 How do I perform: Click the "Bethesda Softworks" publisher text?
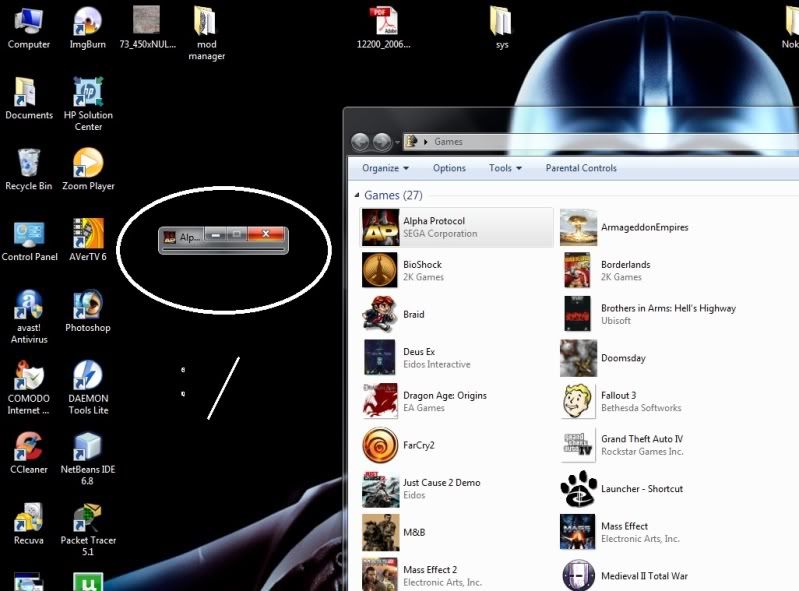tap(641, 408)
